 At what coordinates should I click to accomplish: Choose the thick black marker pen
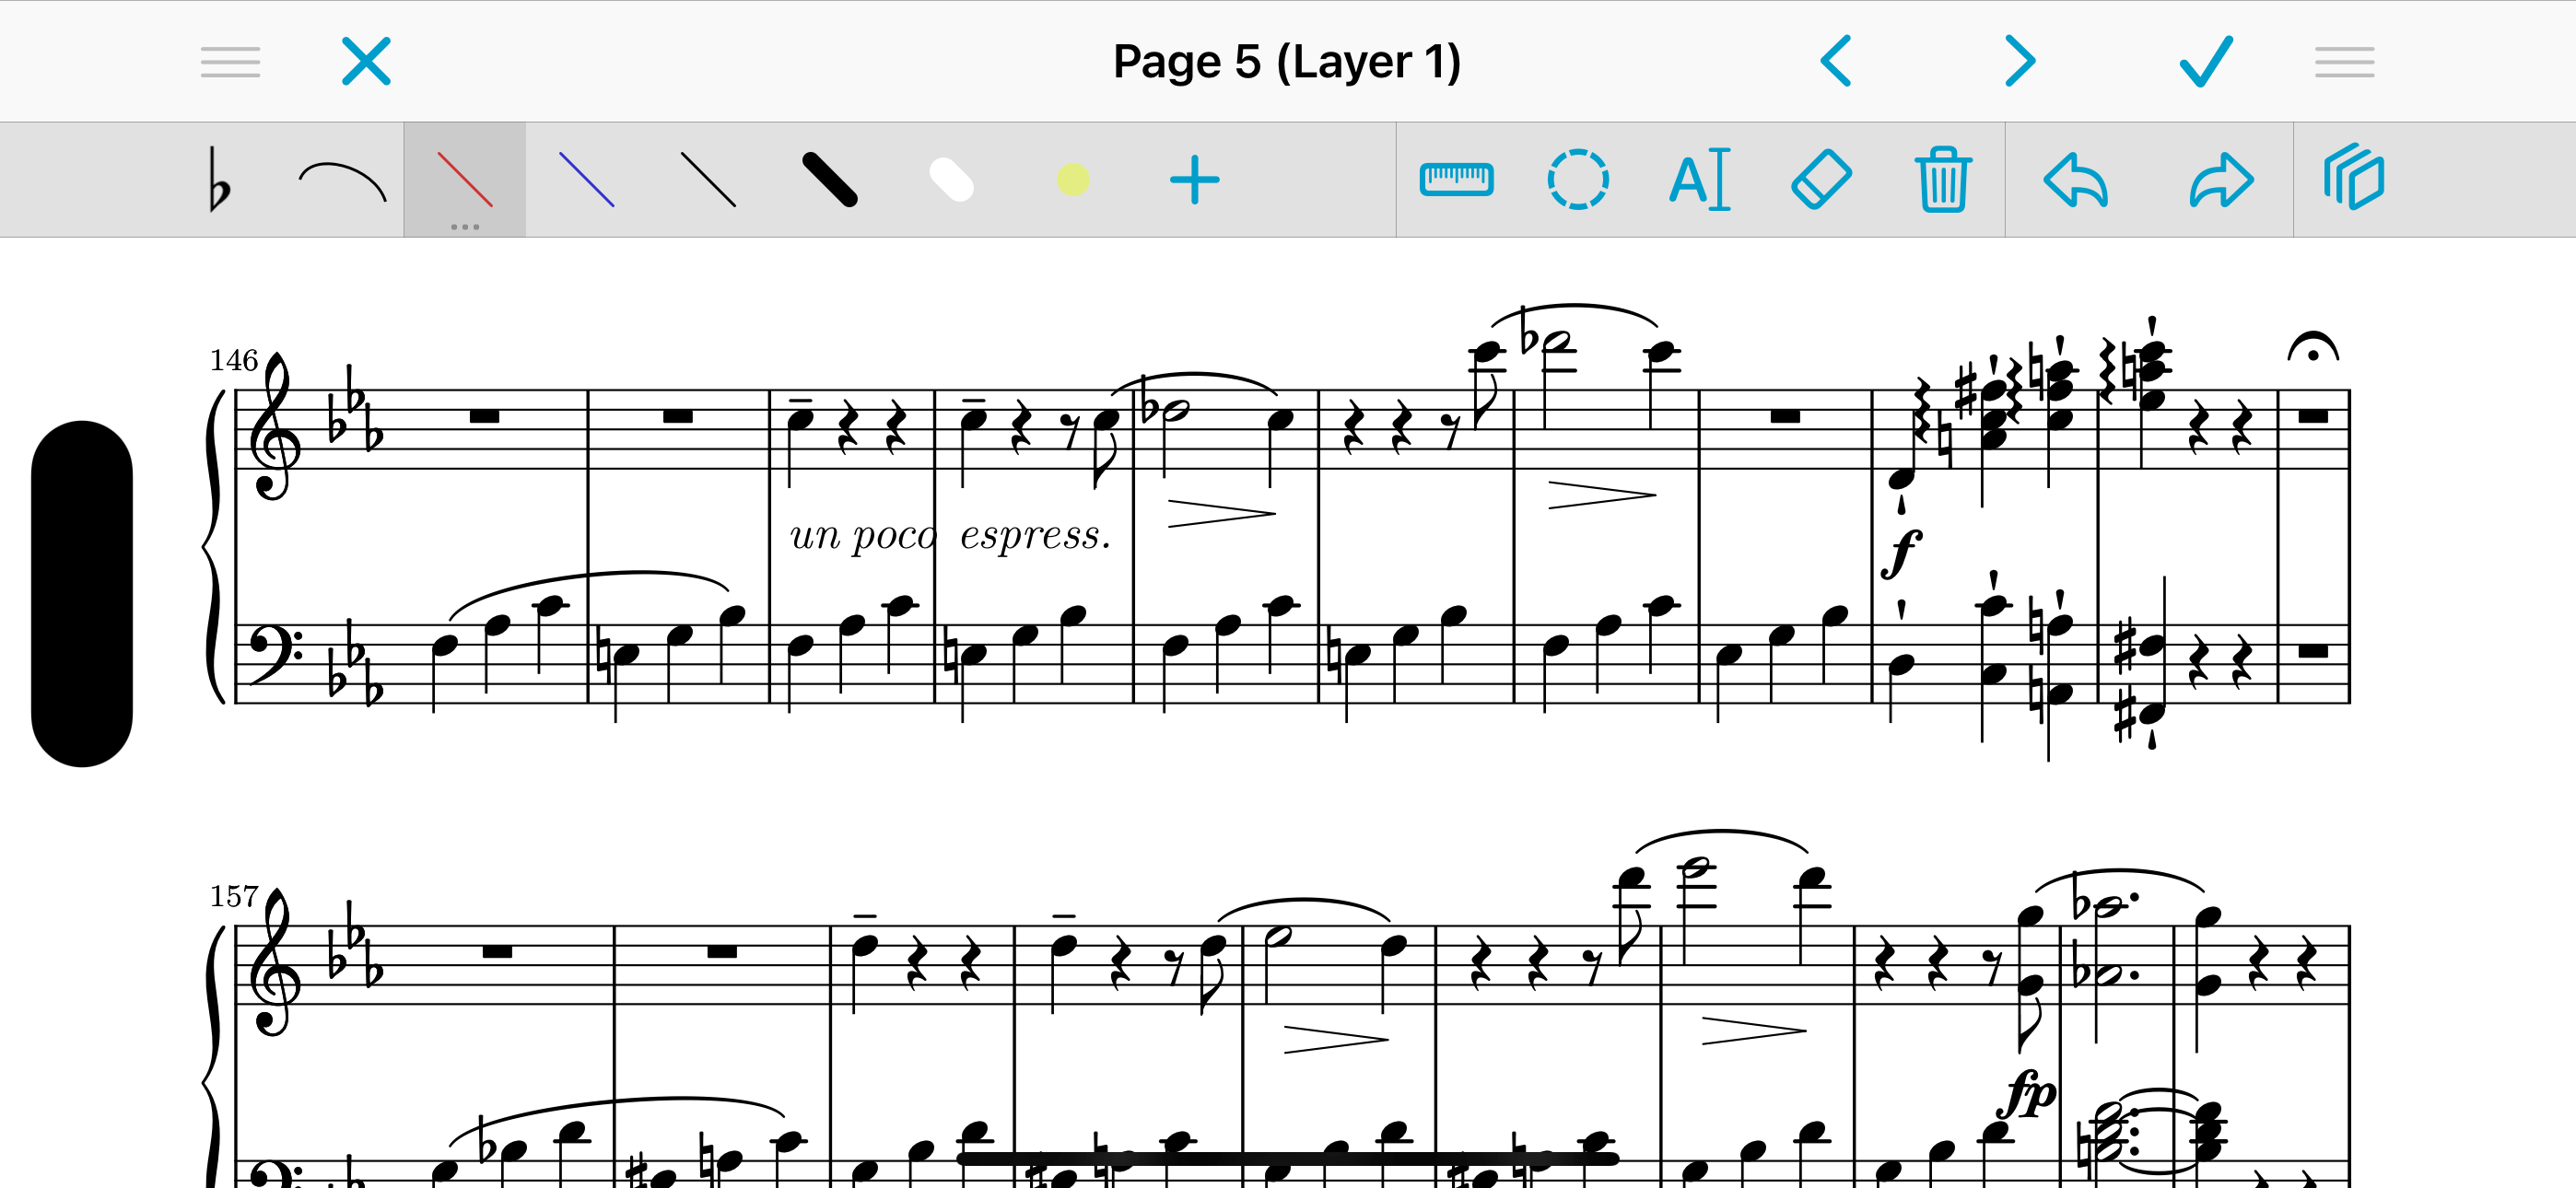(x=830, y=180)
